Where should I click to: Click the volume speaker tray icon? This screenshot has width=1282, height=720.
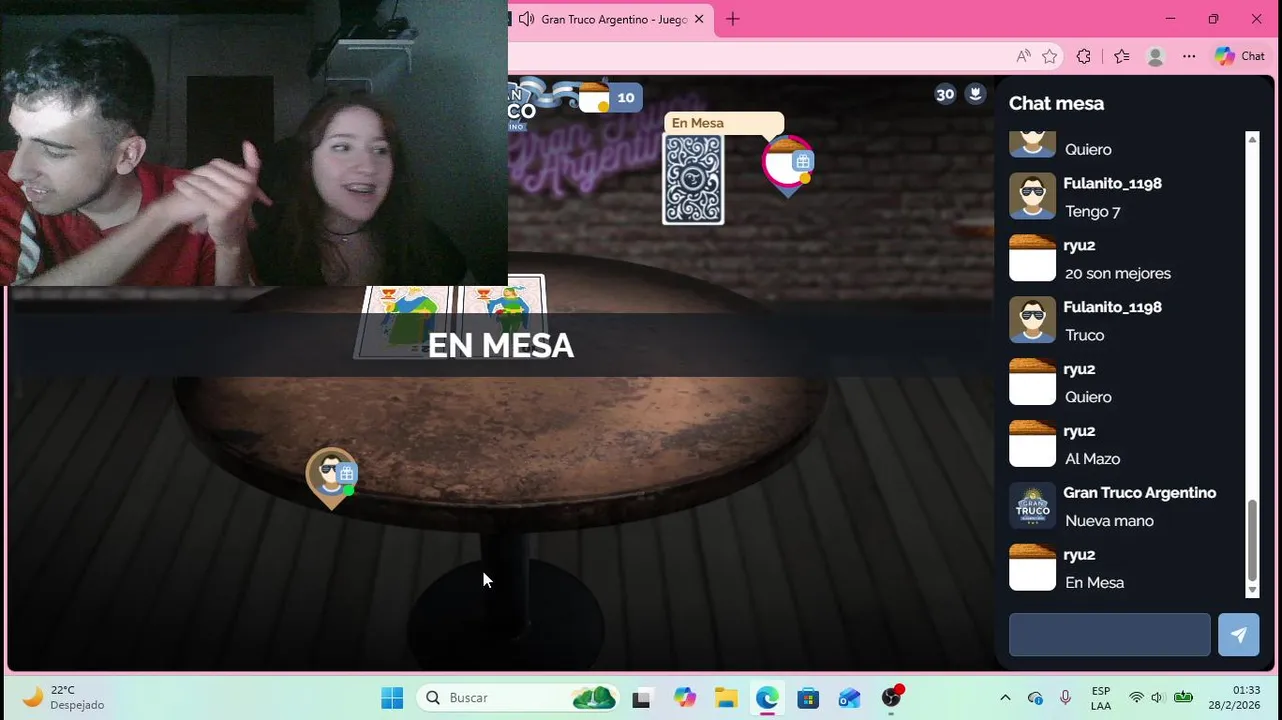click(x=1157, y=698)
